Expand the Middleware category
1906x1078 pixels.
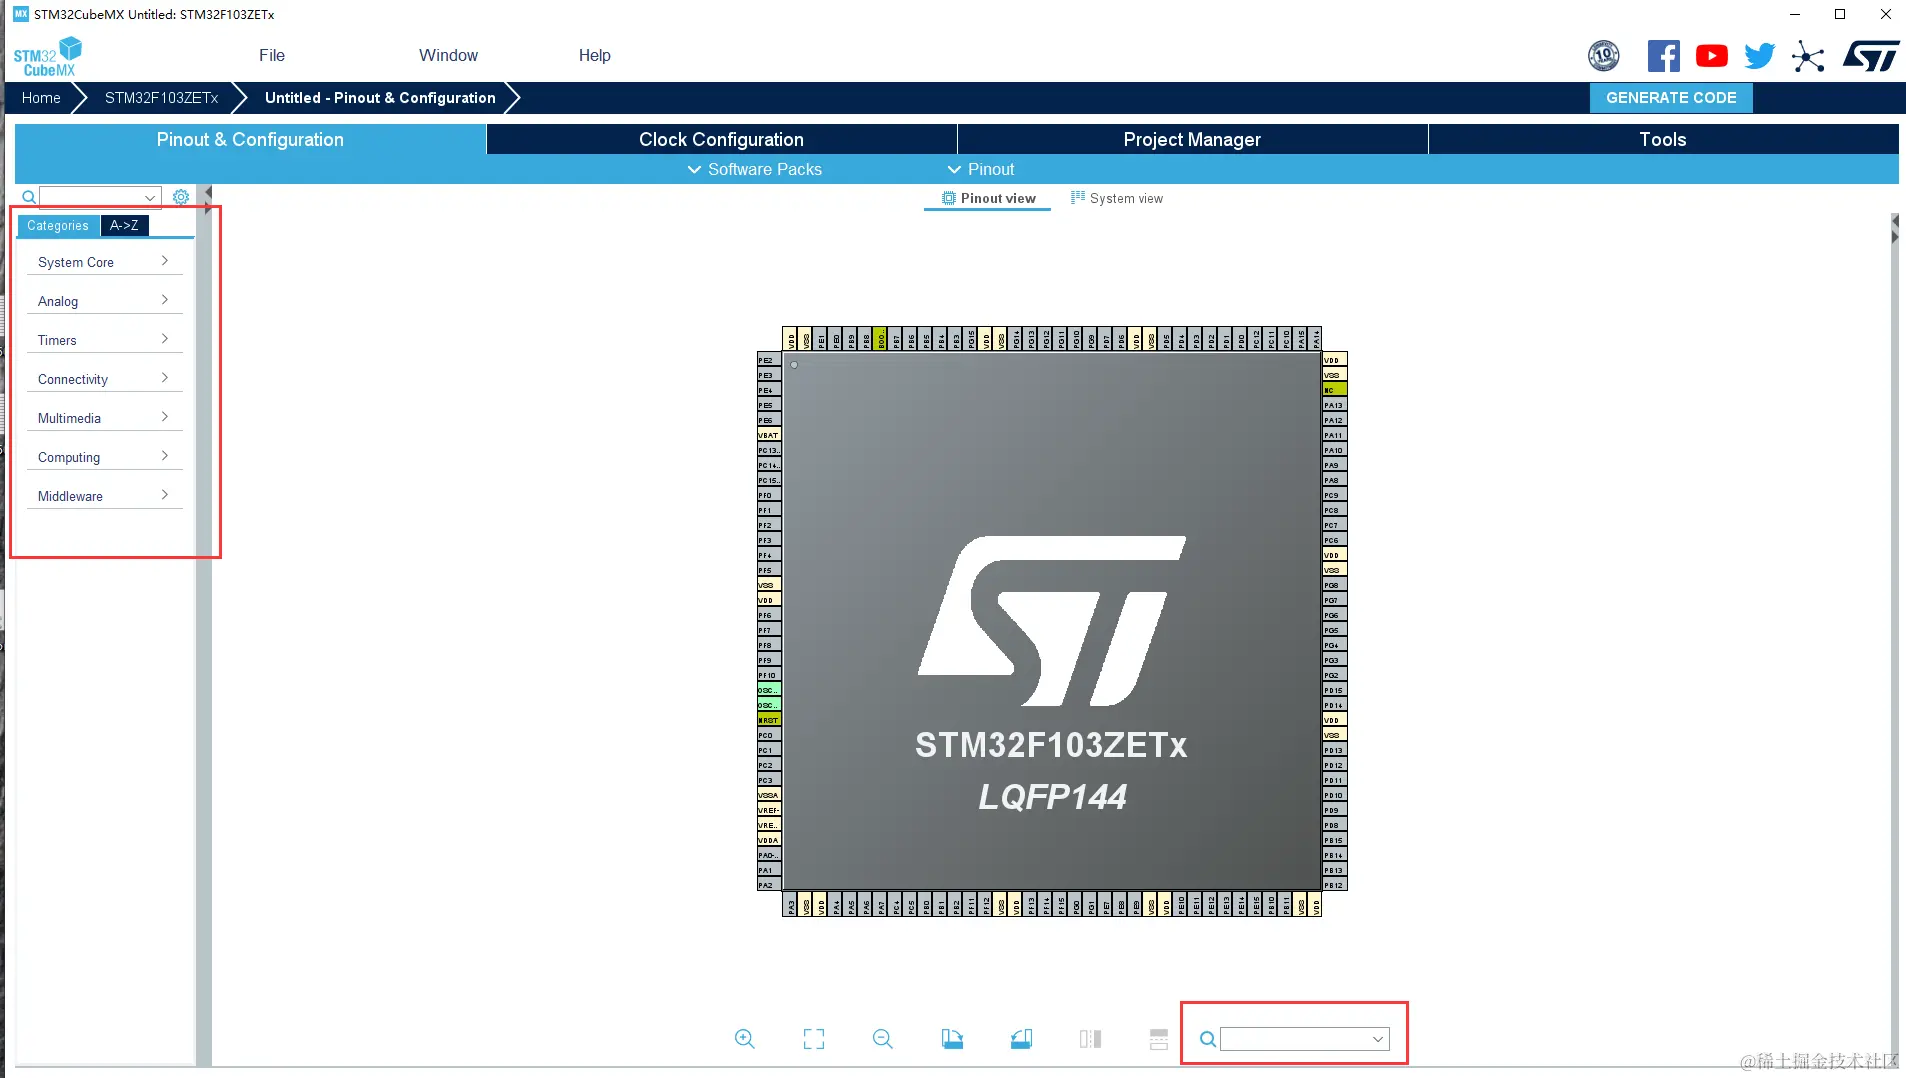(104, 496)
